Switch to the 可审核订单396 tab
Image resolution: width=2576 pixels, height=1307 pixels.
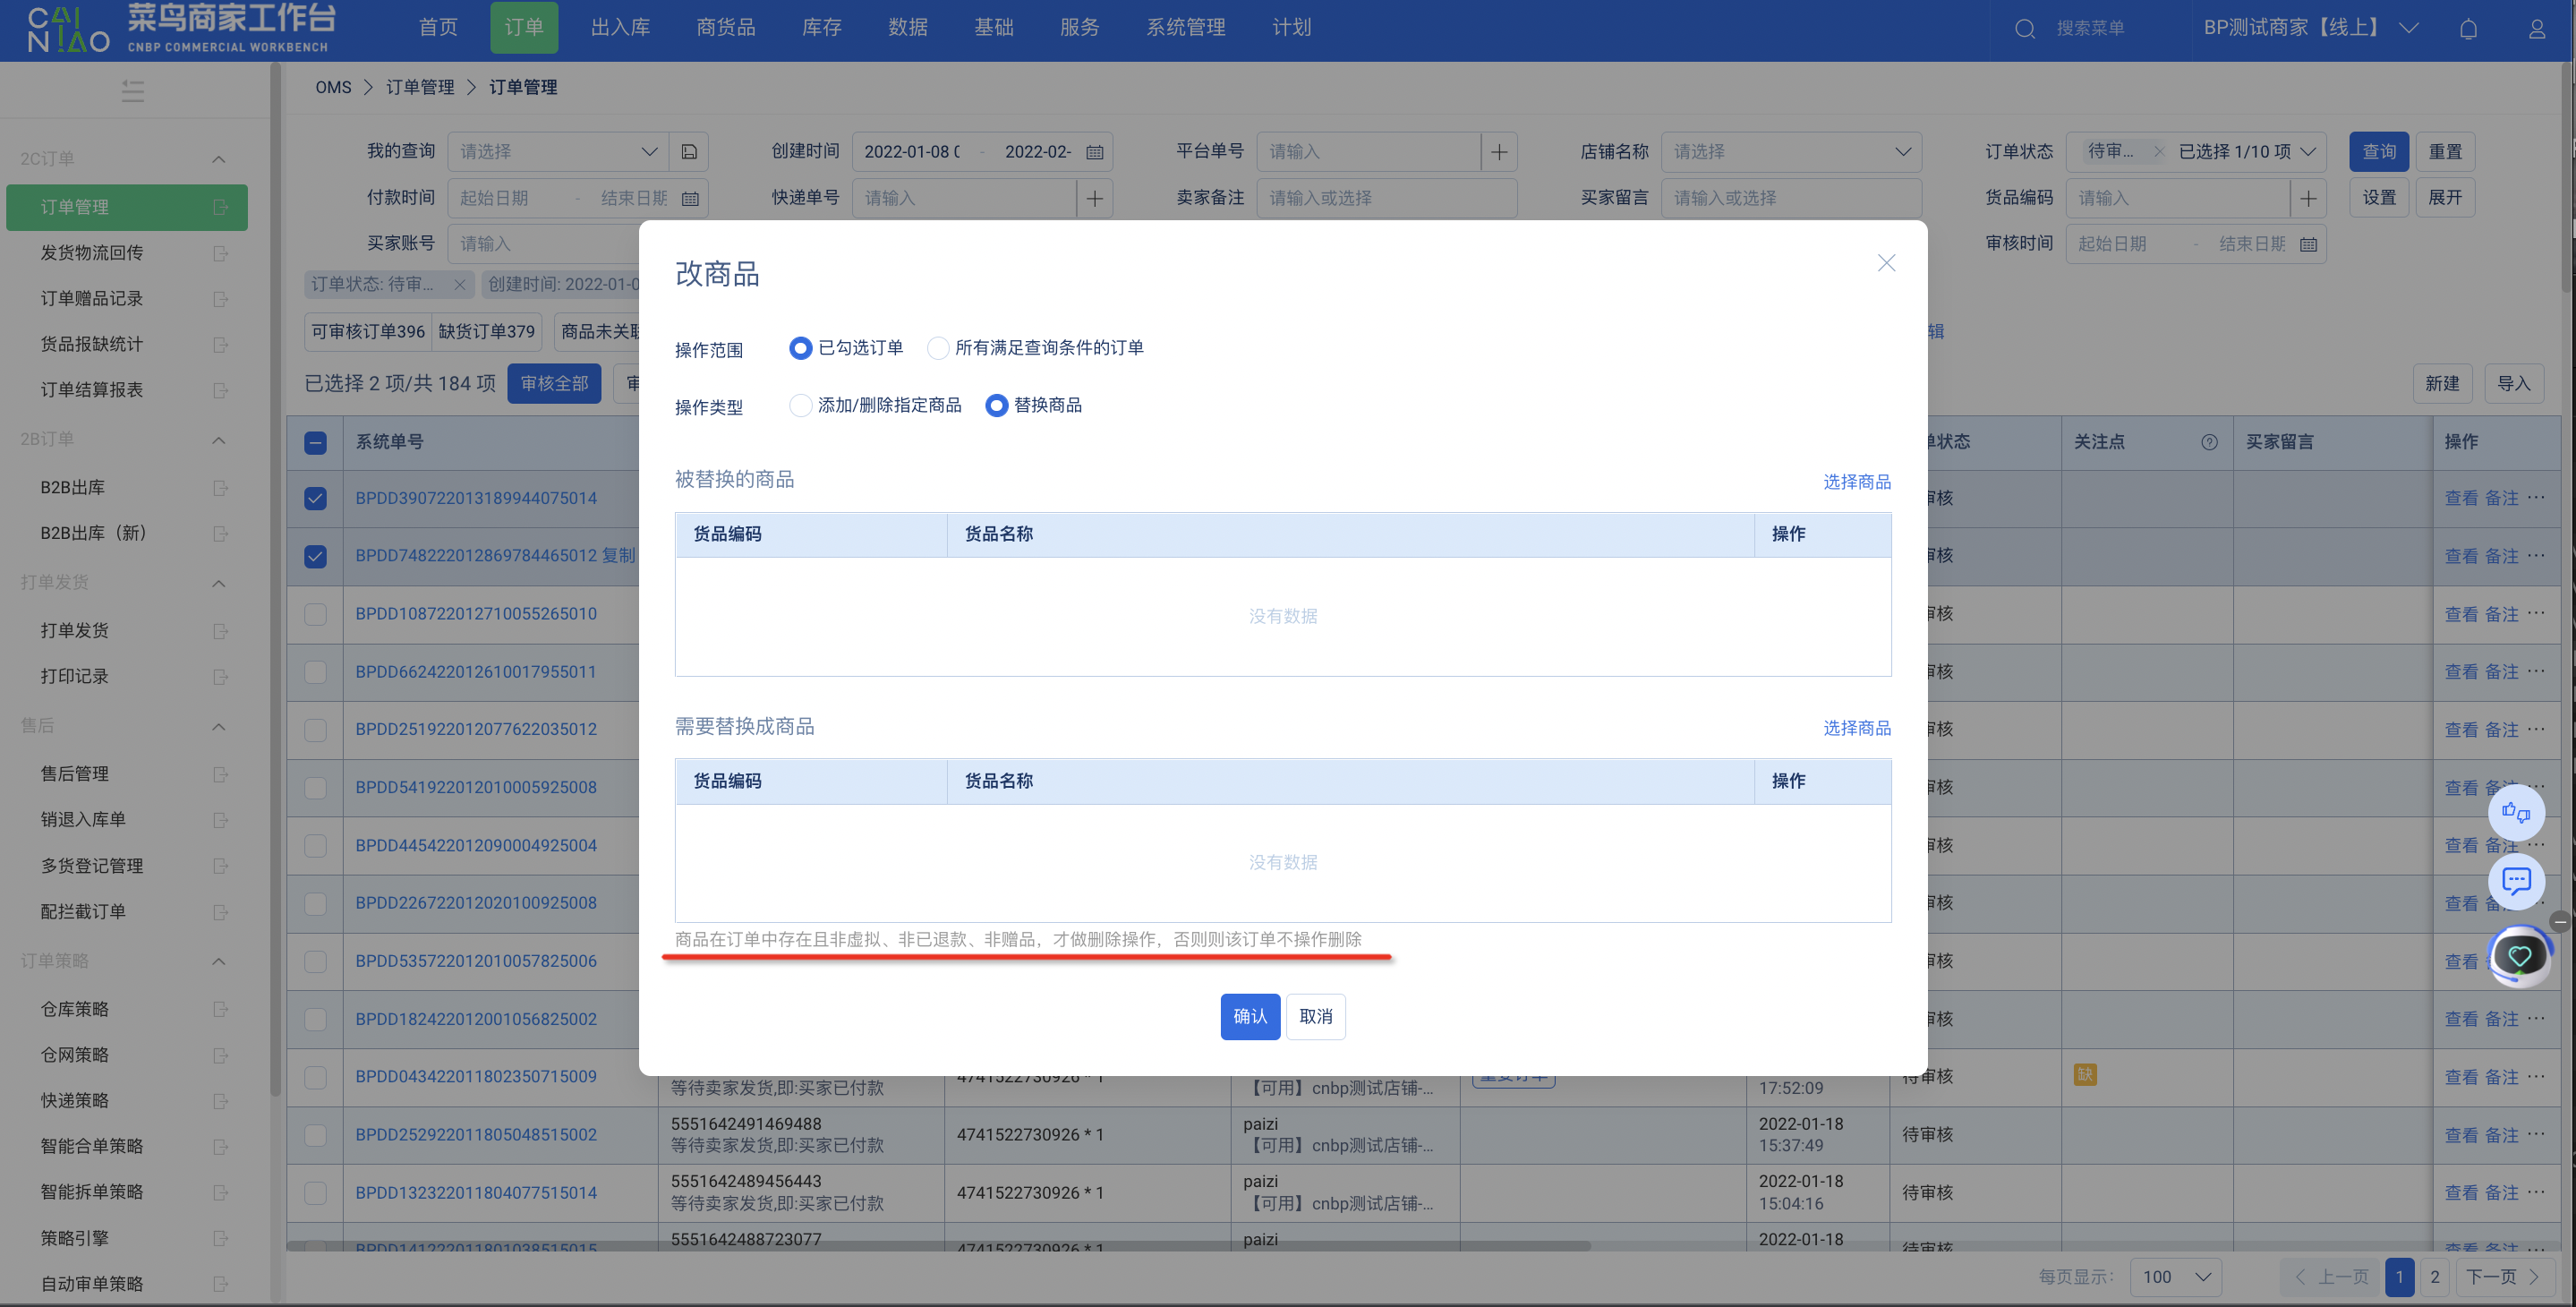pos(368,332)
